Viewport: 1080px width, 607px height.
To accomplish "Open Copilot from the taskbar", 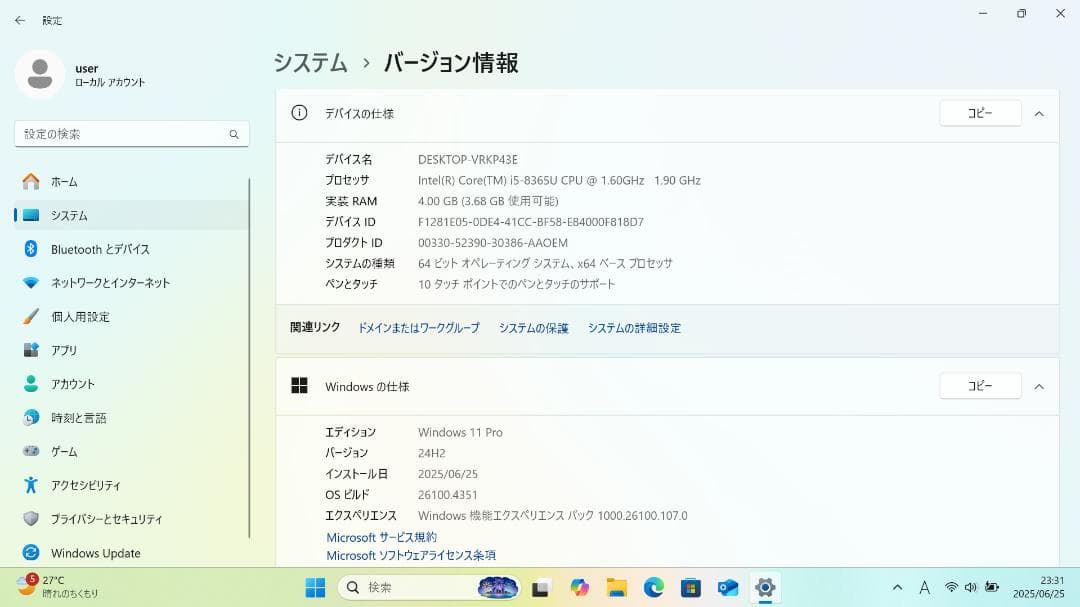I will (578, 587).
